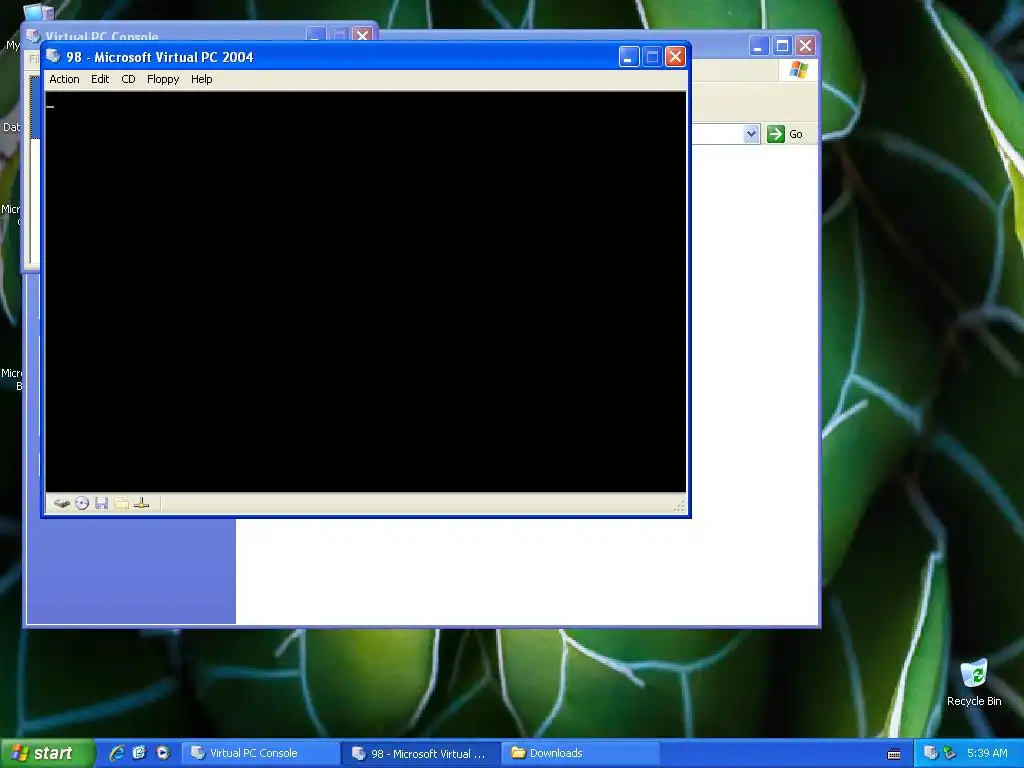This screenshot has height=768, width=1024.
Task: Minimize the 98 - Microsoft Virtual PC window
Action: tap(629, 57)
